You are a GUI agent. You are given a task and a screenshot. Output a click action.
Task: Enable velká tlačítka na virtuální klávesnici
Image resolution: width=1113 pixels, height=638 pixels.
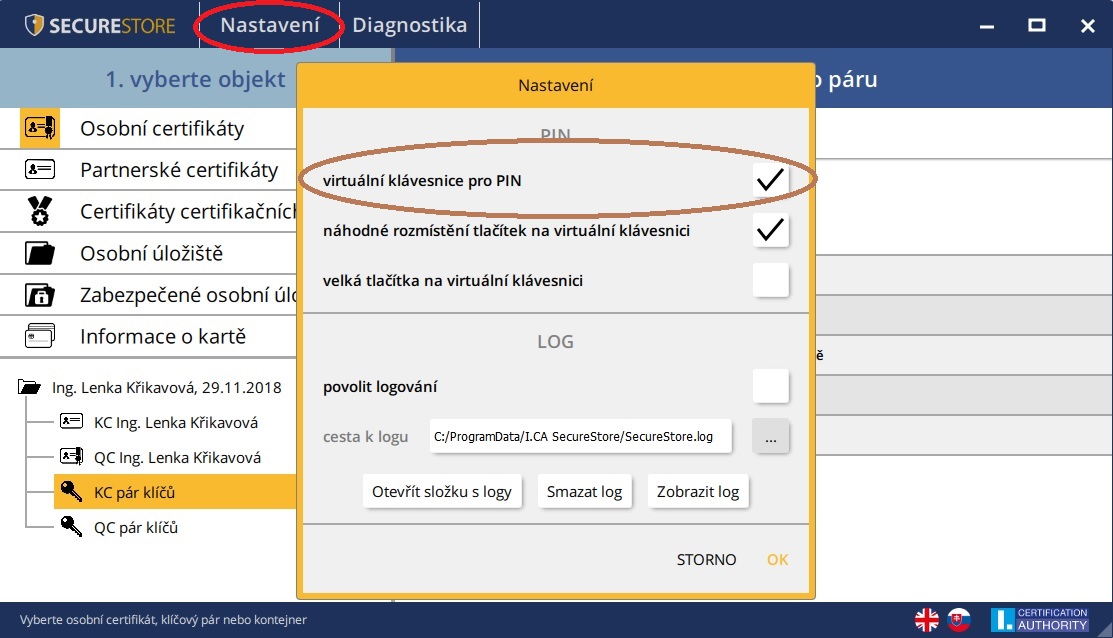click(x=770, y=280)
